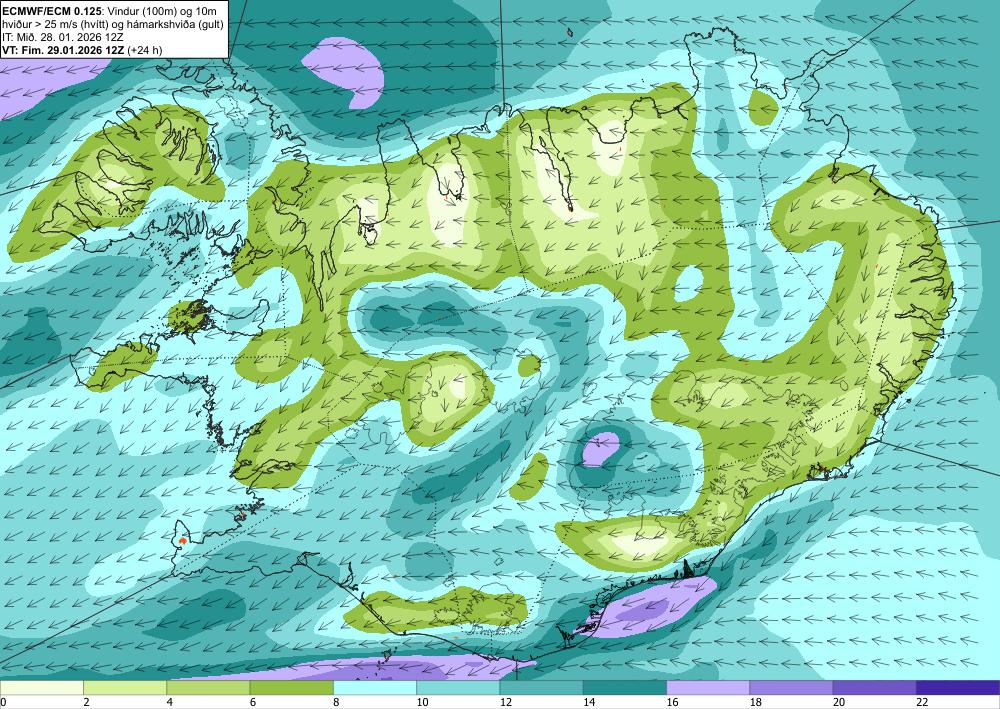The width and height of the screenshot is (1000, 709).
Task: Click the legend scale value "18"
Action: coord(756,702)
